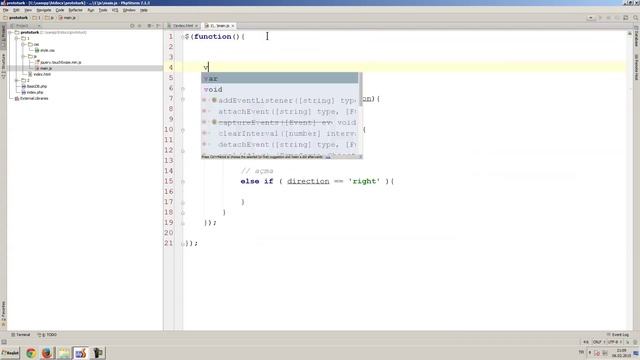Click the Windows Start button
The height and width of the screenshot is (360, 640).
[10, 353]
